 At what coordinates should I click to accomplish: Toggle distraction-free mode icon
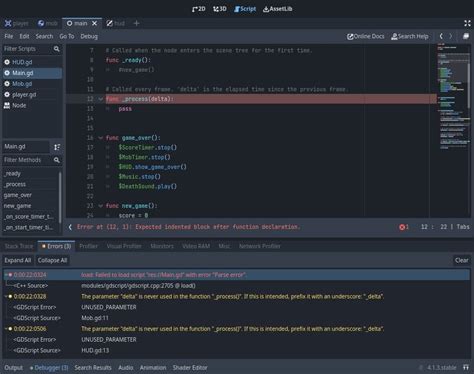point(467,23)
